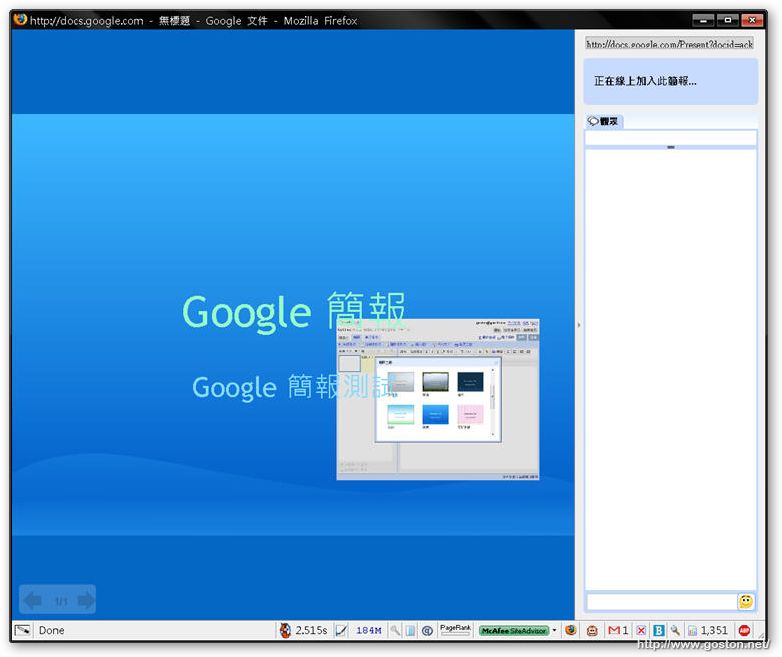782x657 pixels.
Task: Click the Fasterfox page load timer icon
Action: tap(285, 630)
